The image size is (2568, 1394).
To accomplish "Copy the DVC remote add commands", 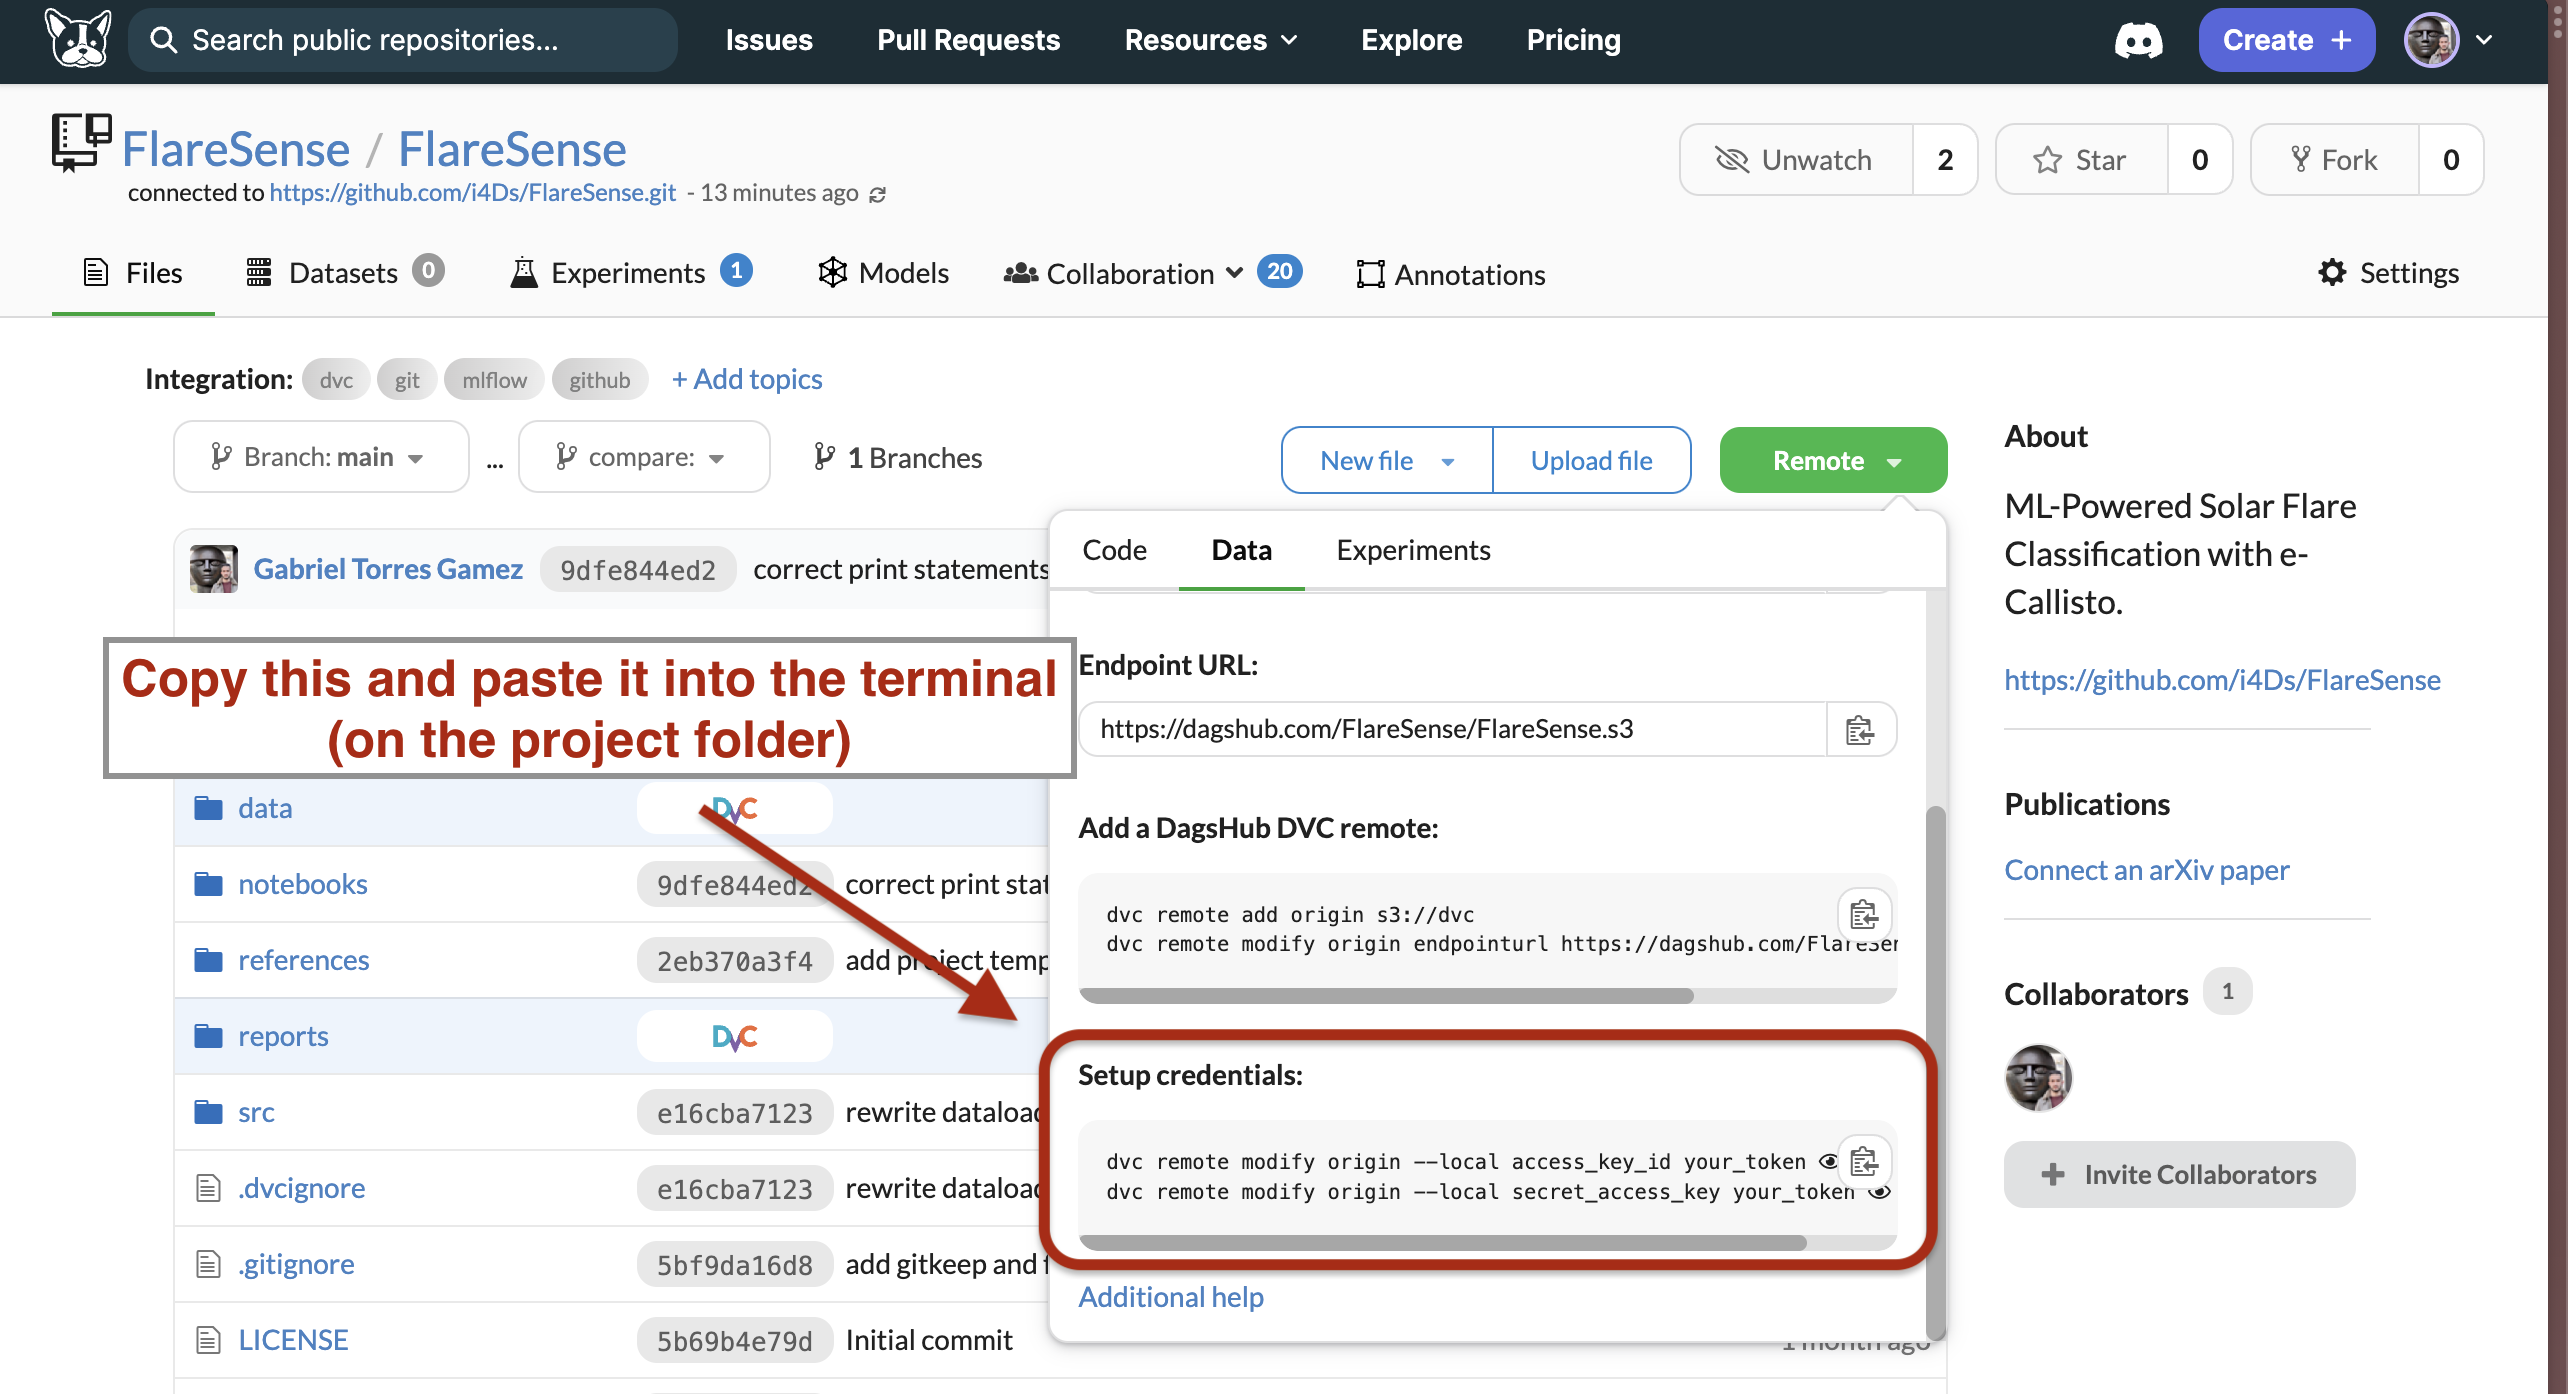I will [1864, 914].
